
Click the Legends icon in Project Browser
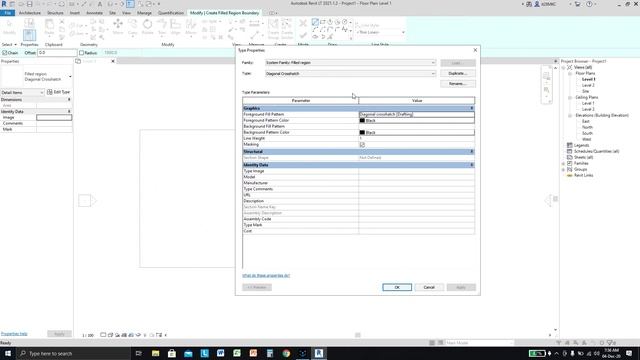point(570,145)
